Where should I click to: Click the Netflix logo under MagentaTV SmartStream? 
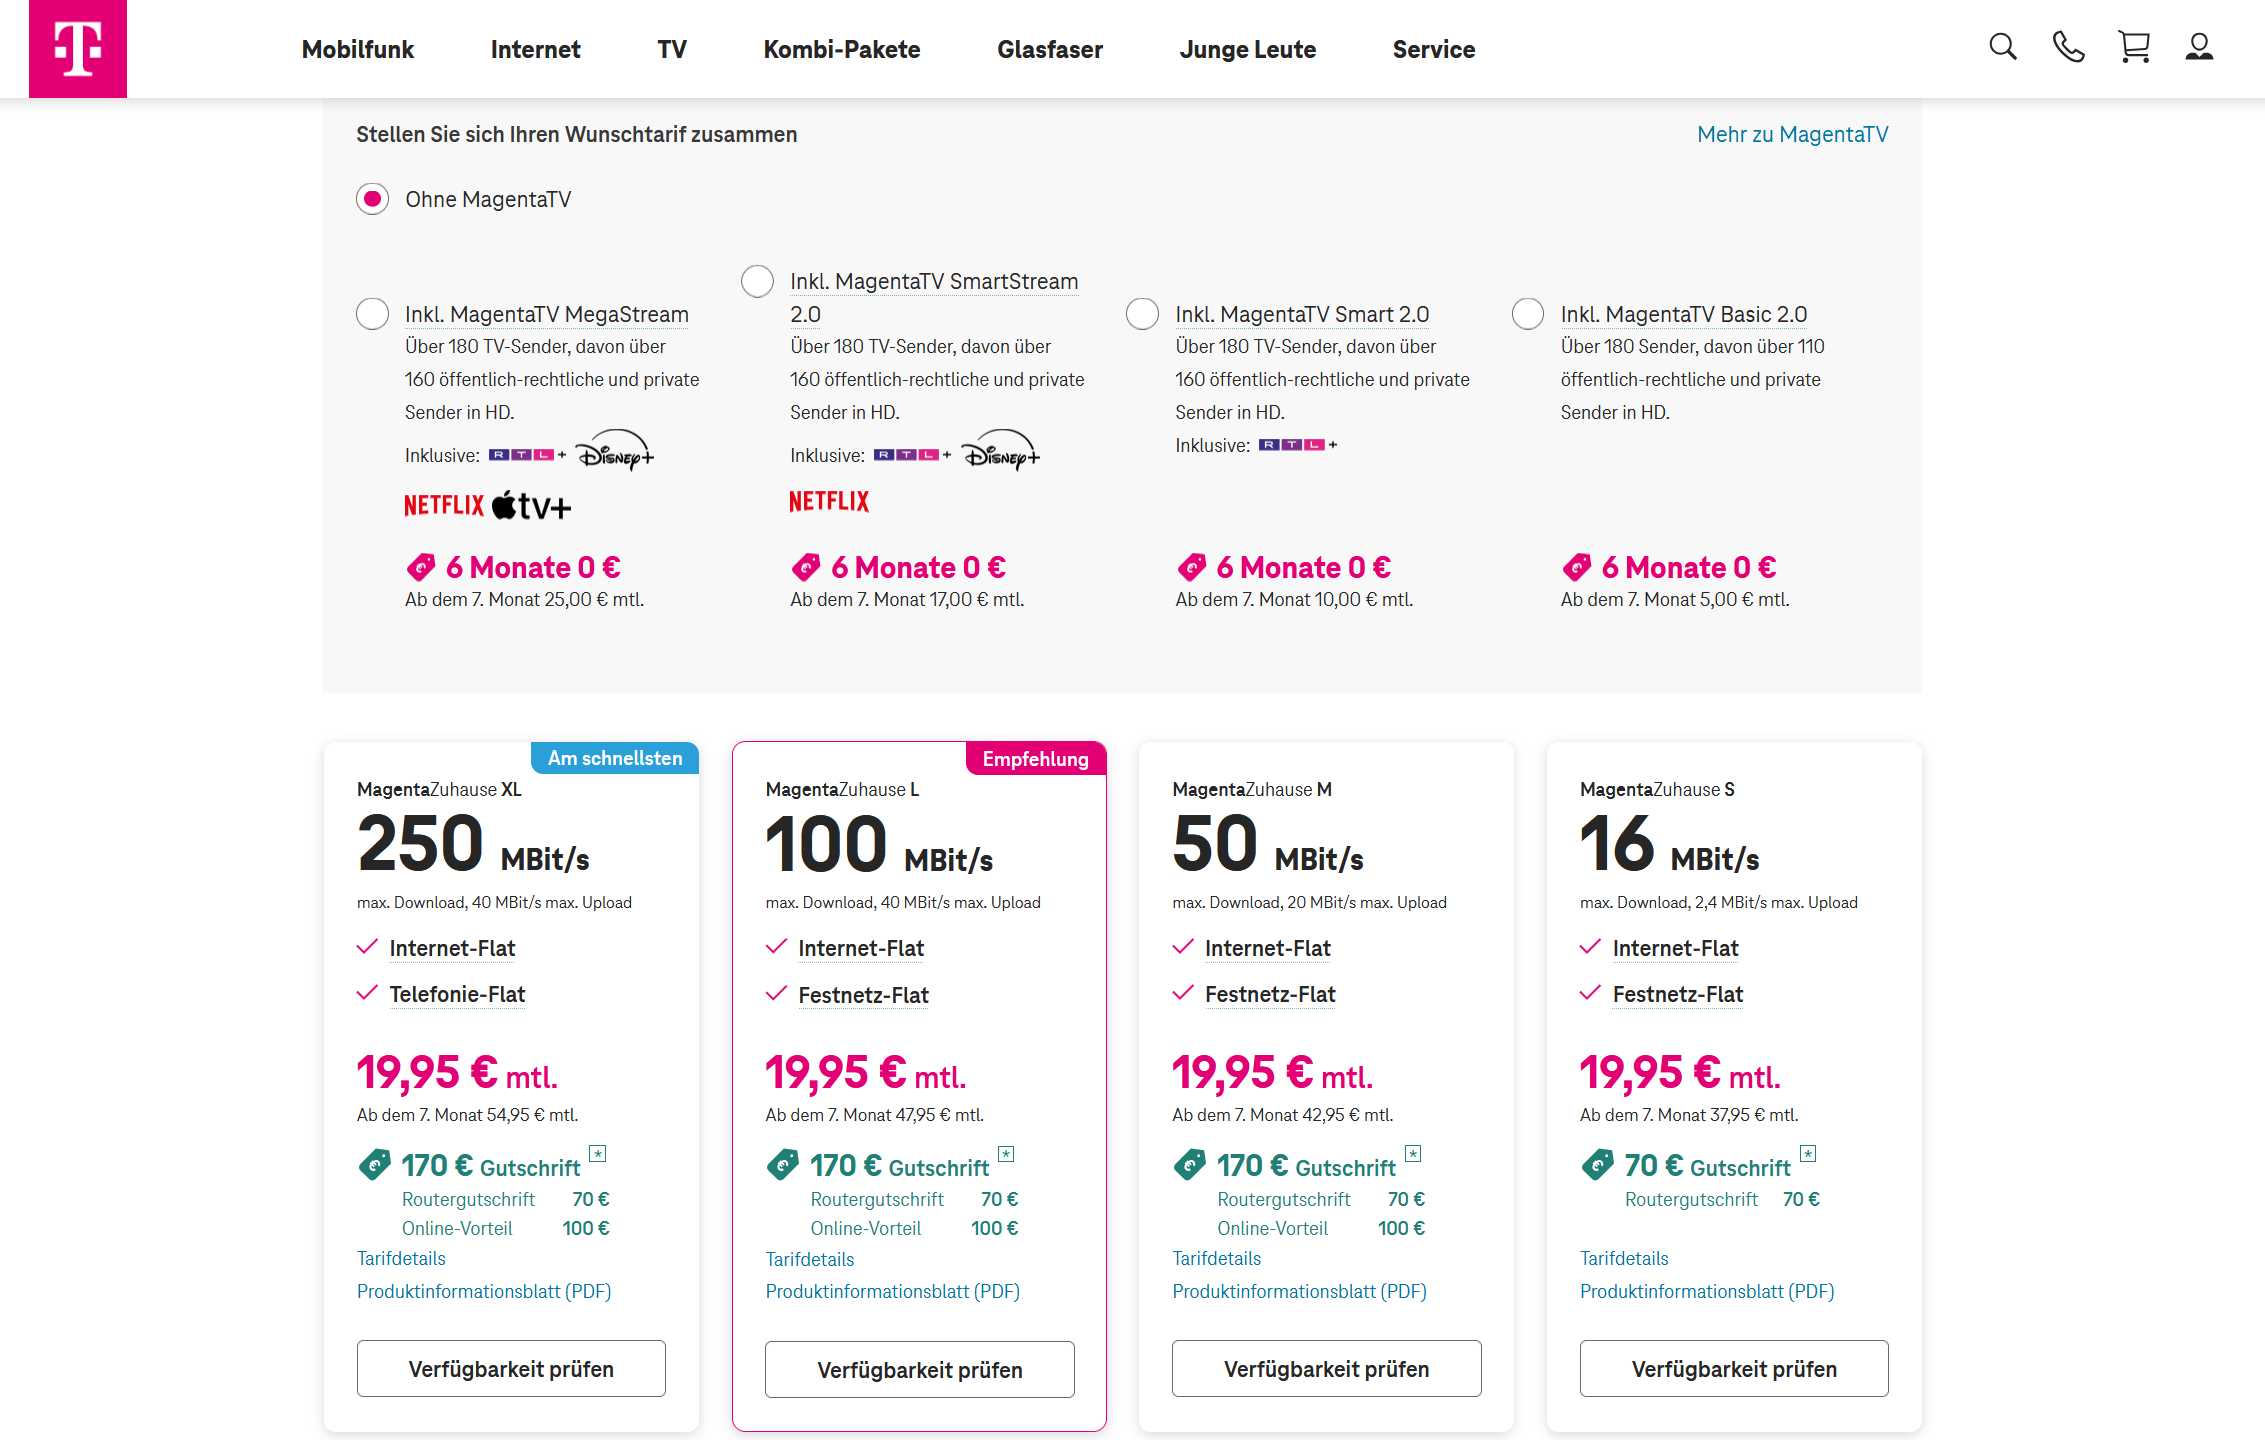click(829, 502)
